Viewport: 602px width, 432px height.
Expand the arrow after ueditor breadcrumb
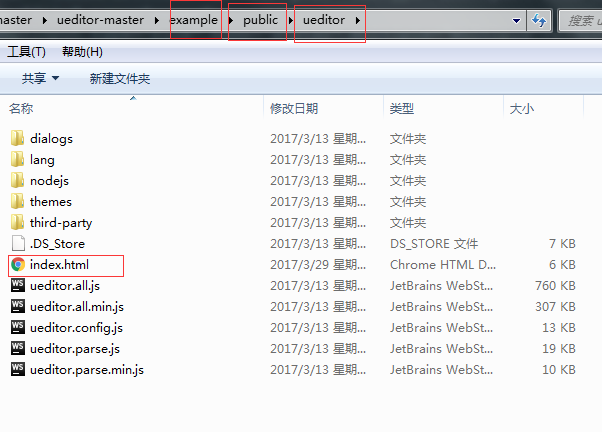[357, 20]
